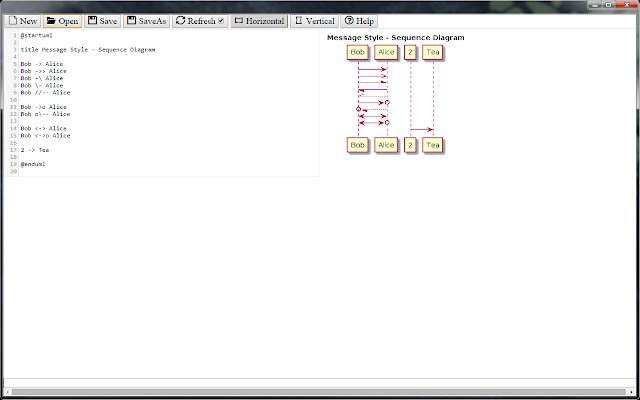This screenshot has width=640, height=400.
Task: Click the lower Tea participant box in the diagram
Action: pos(432,145)
